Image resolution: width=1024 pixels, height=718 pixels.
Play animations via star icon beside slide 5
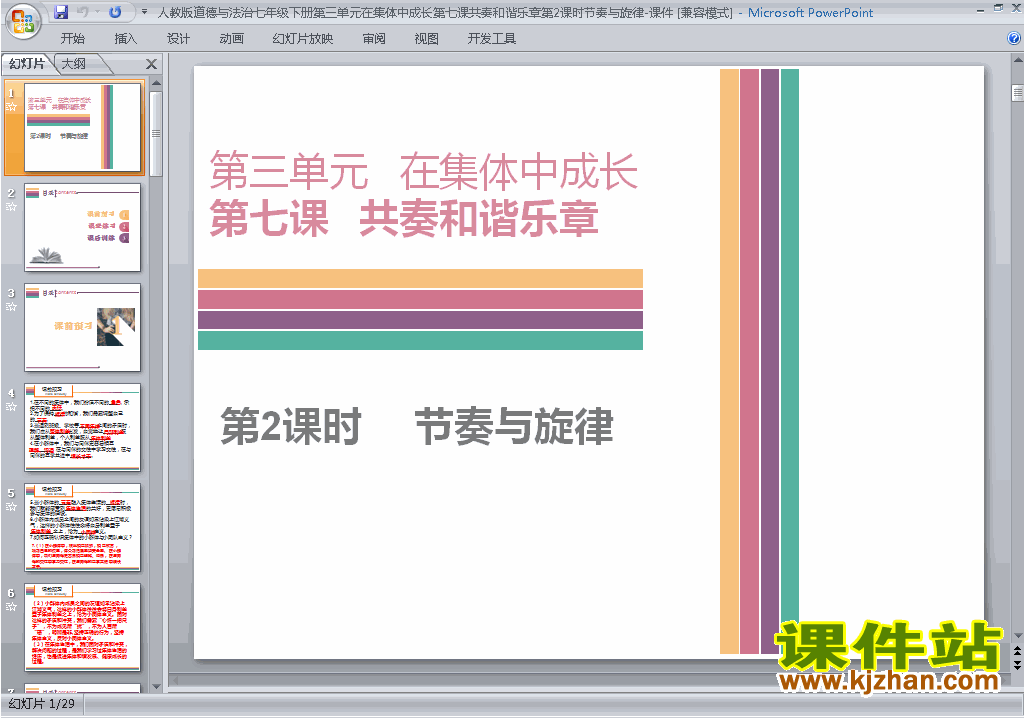[x=11, y=506]
